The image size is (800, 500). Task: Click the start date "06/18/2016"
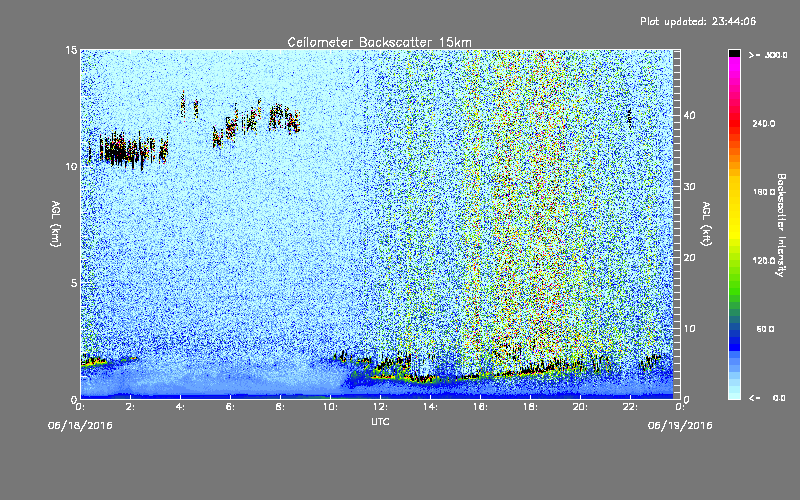pos(80,426)
